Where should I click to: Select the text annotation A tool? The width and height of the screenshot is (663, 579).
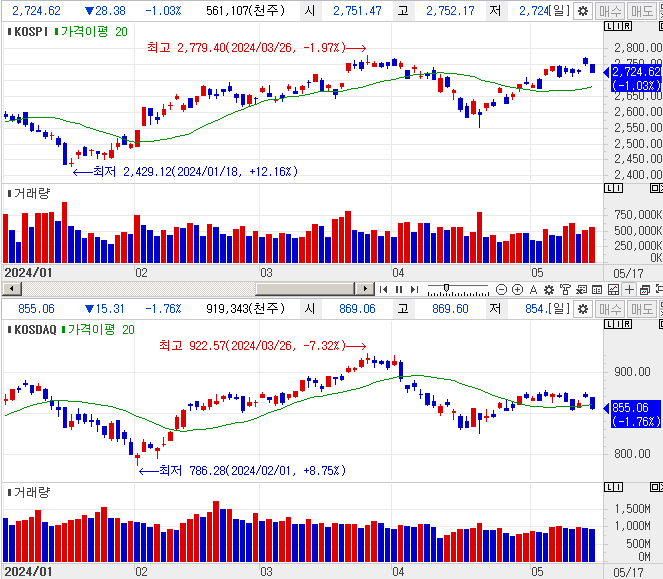click(x=533, y=290)
